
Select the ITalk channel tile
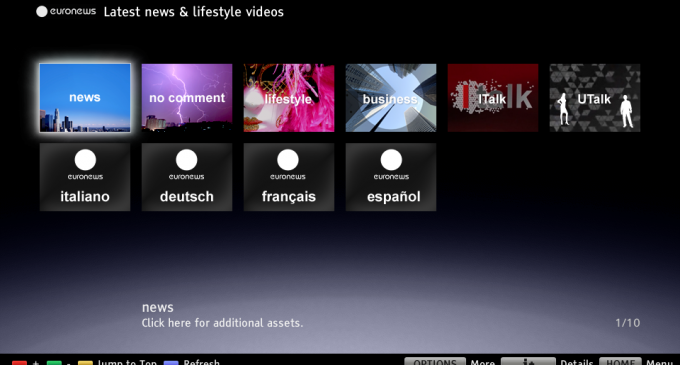click(x=493, y=98)
